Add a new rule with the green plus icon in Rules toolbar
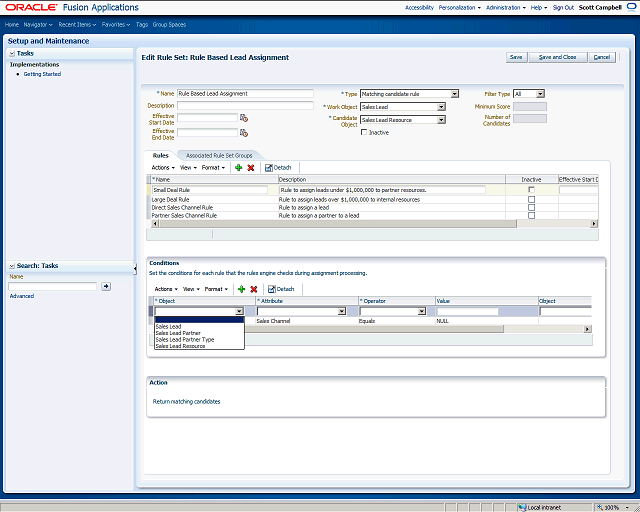This screenshot has height=512, width=640. coord(239,168)
